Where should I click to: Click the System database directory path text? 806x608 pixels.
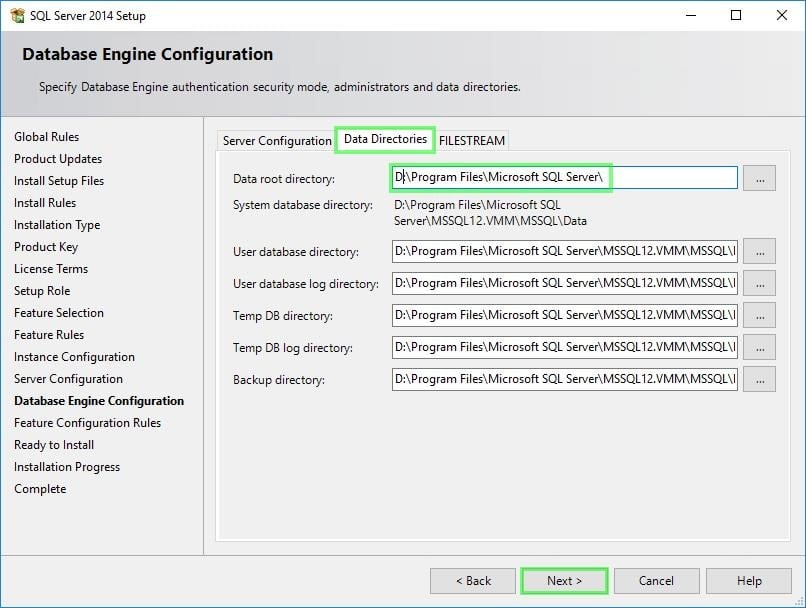click(x=490, y=213)
